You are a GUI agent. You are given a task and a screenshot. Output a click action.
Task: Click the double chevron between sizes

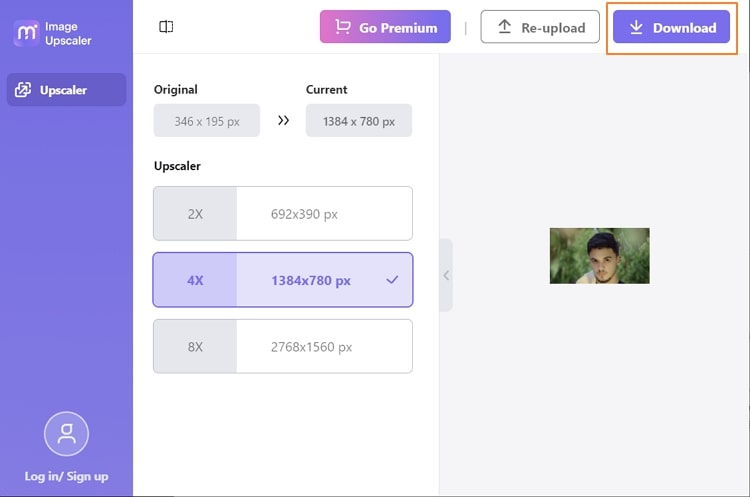[x=283, y=121]
